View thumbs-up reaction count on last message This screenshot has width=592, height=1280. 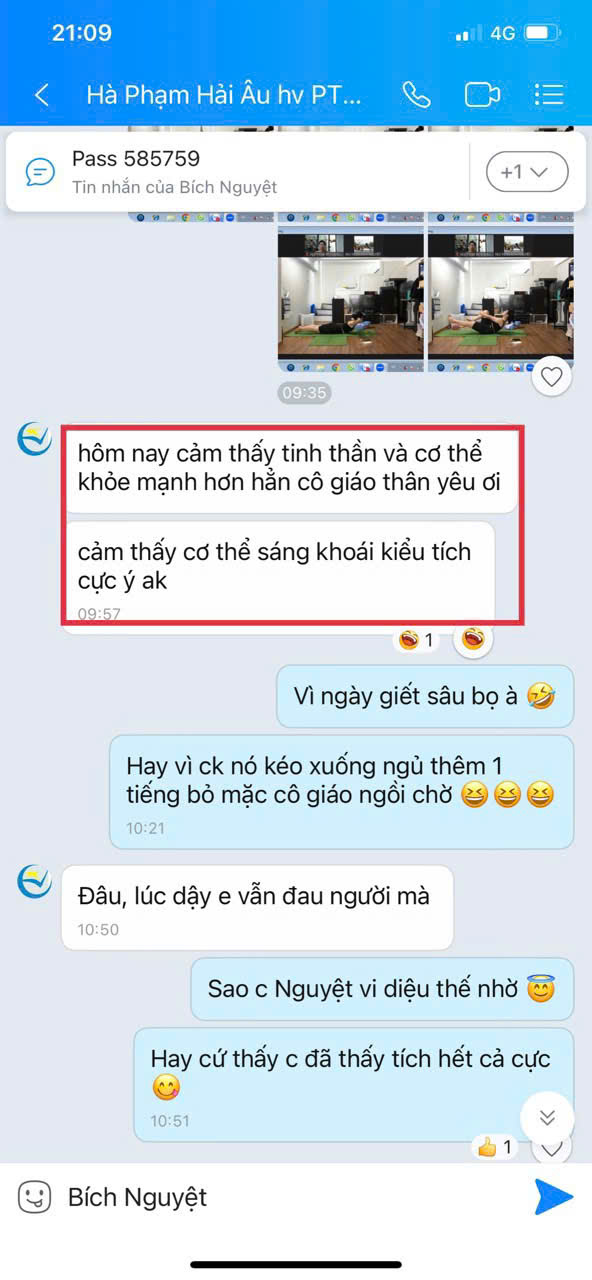[x=495, y=1147]
